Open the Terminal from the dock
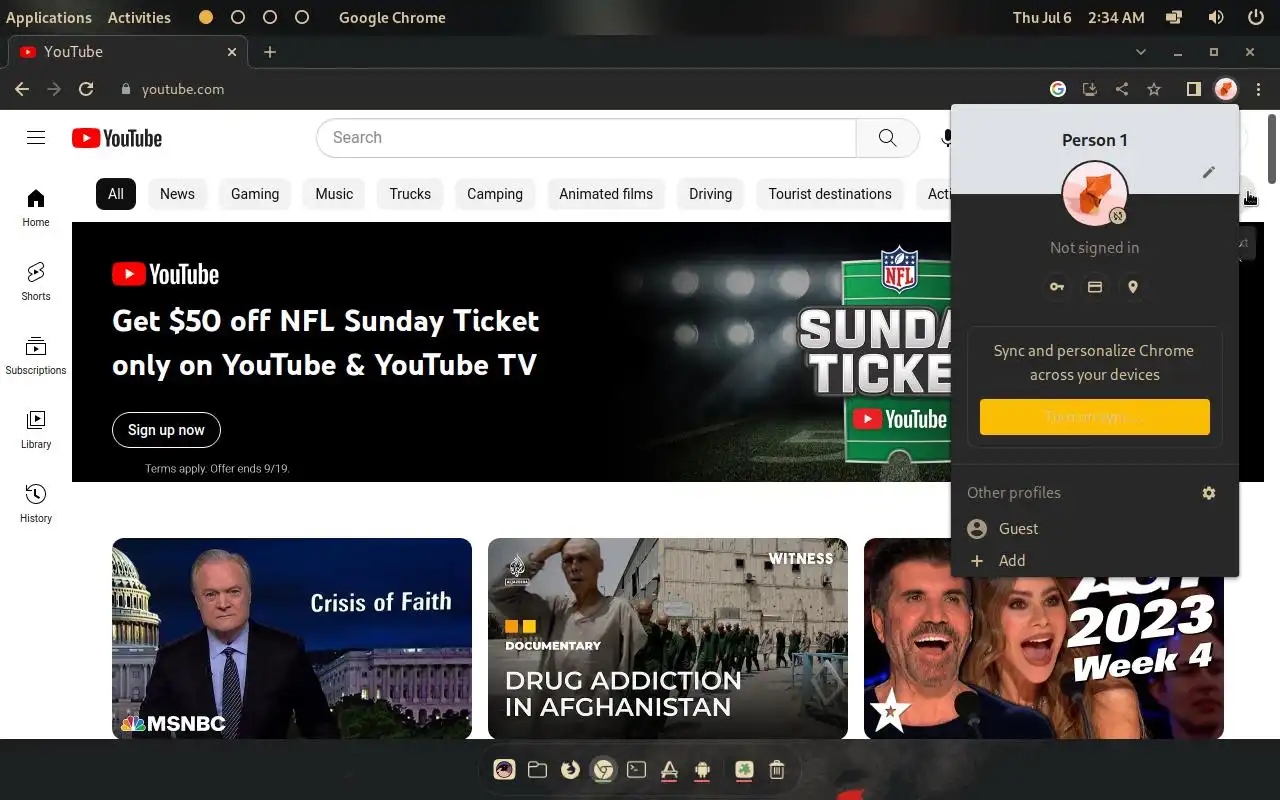 pos(636,769)
